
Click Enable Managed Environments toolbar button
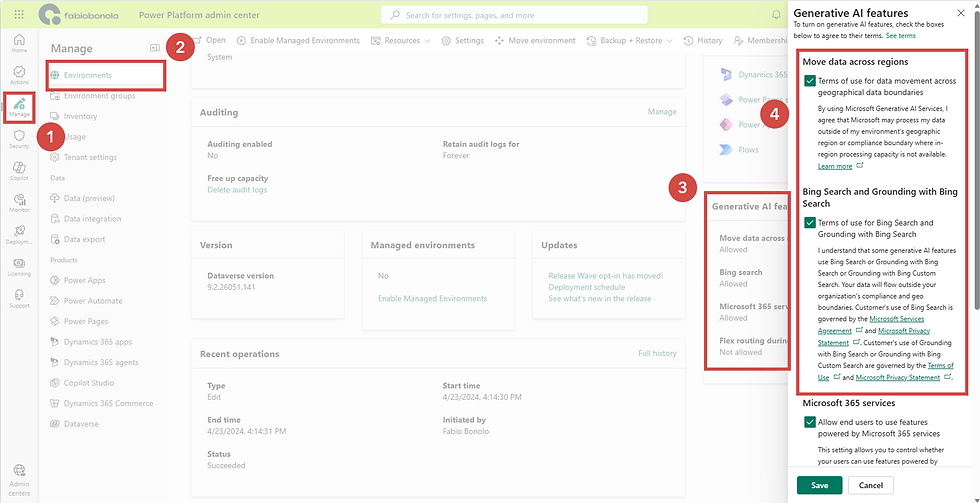(x=298, y=40)
